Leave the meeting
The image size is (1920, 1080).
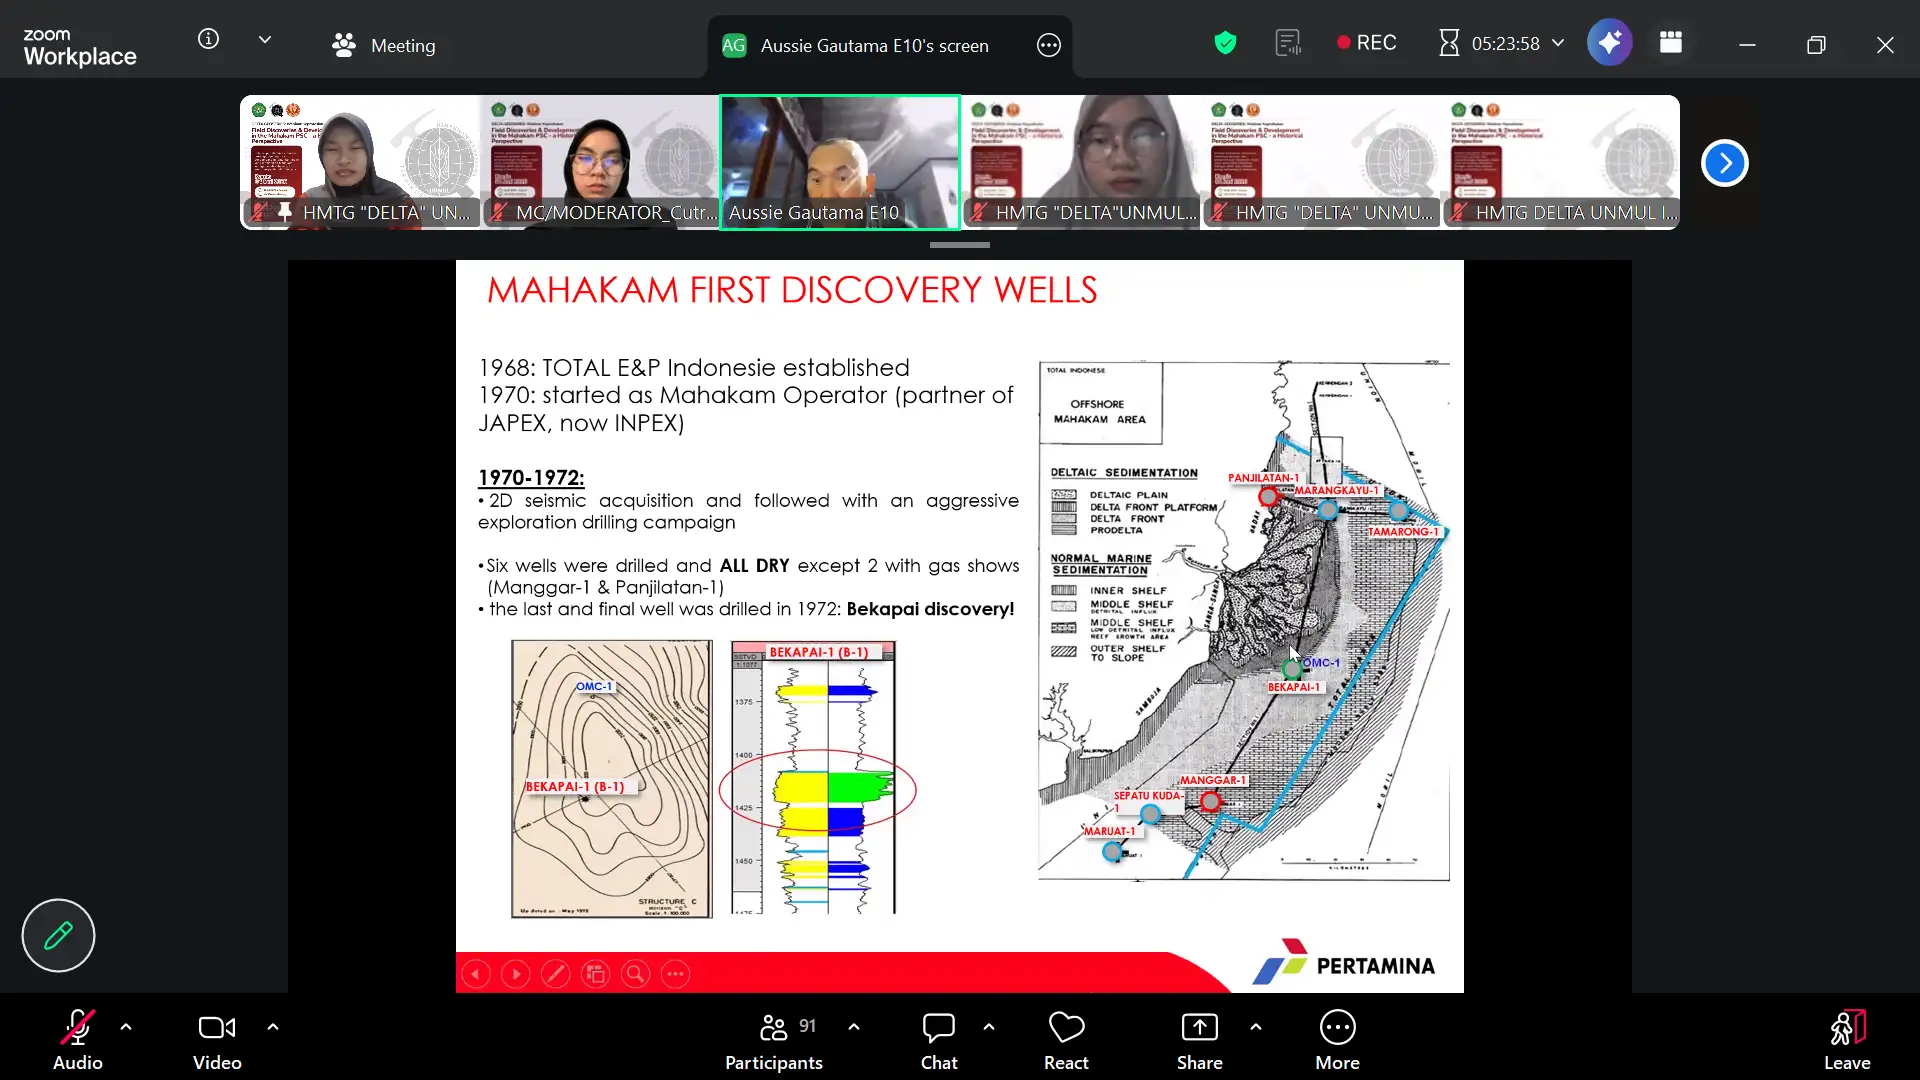(x=1847, y=1040)
